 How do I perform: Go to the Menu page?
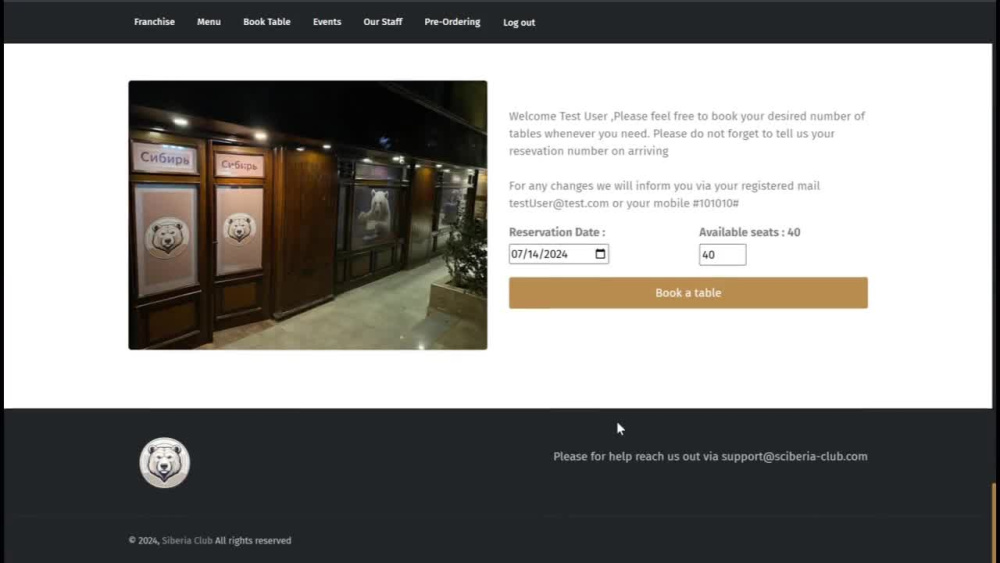point(209,22)
